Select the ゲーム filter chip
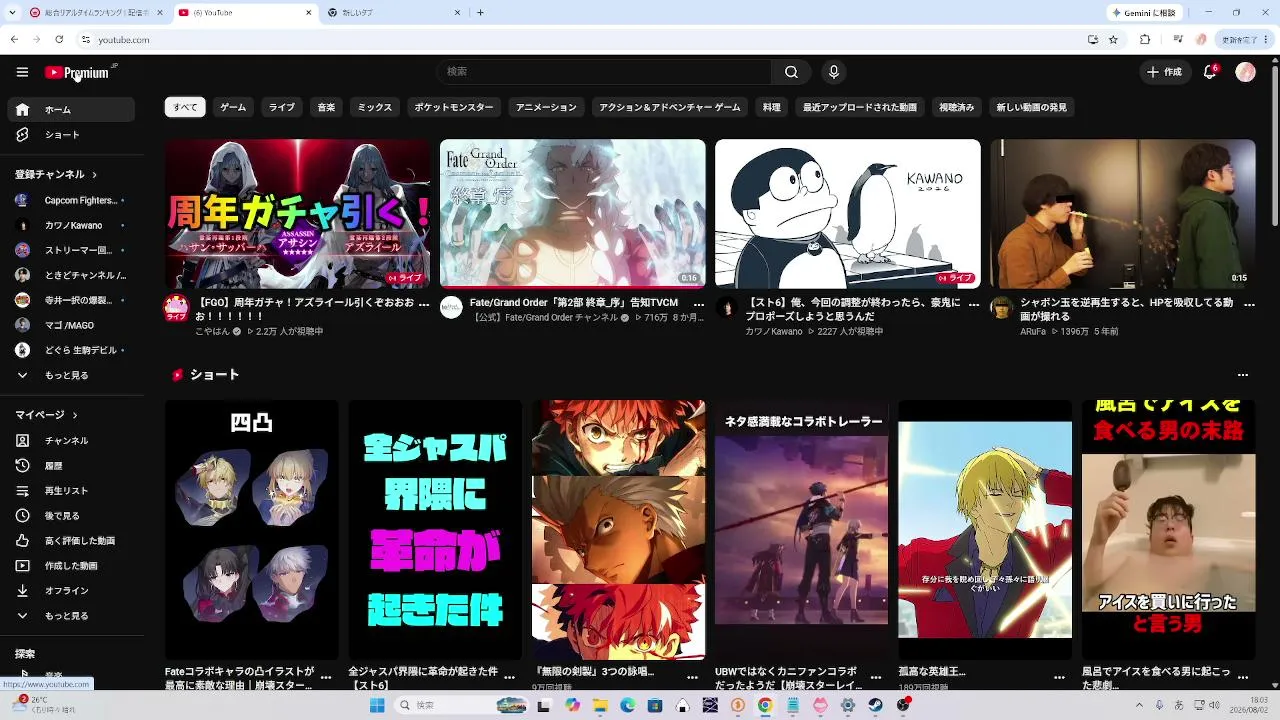This screenshot has width=1280, height=720. pos(233,107)
